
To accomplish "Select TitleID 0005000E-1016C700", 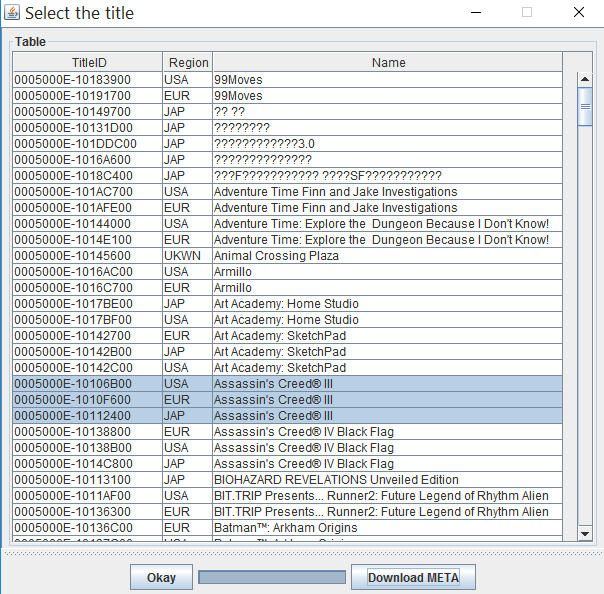I will point(88,287).
